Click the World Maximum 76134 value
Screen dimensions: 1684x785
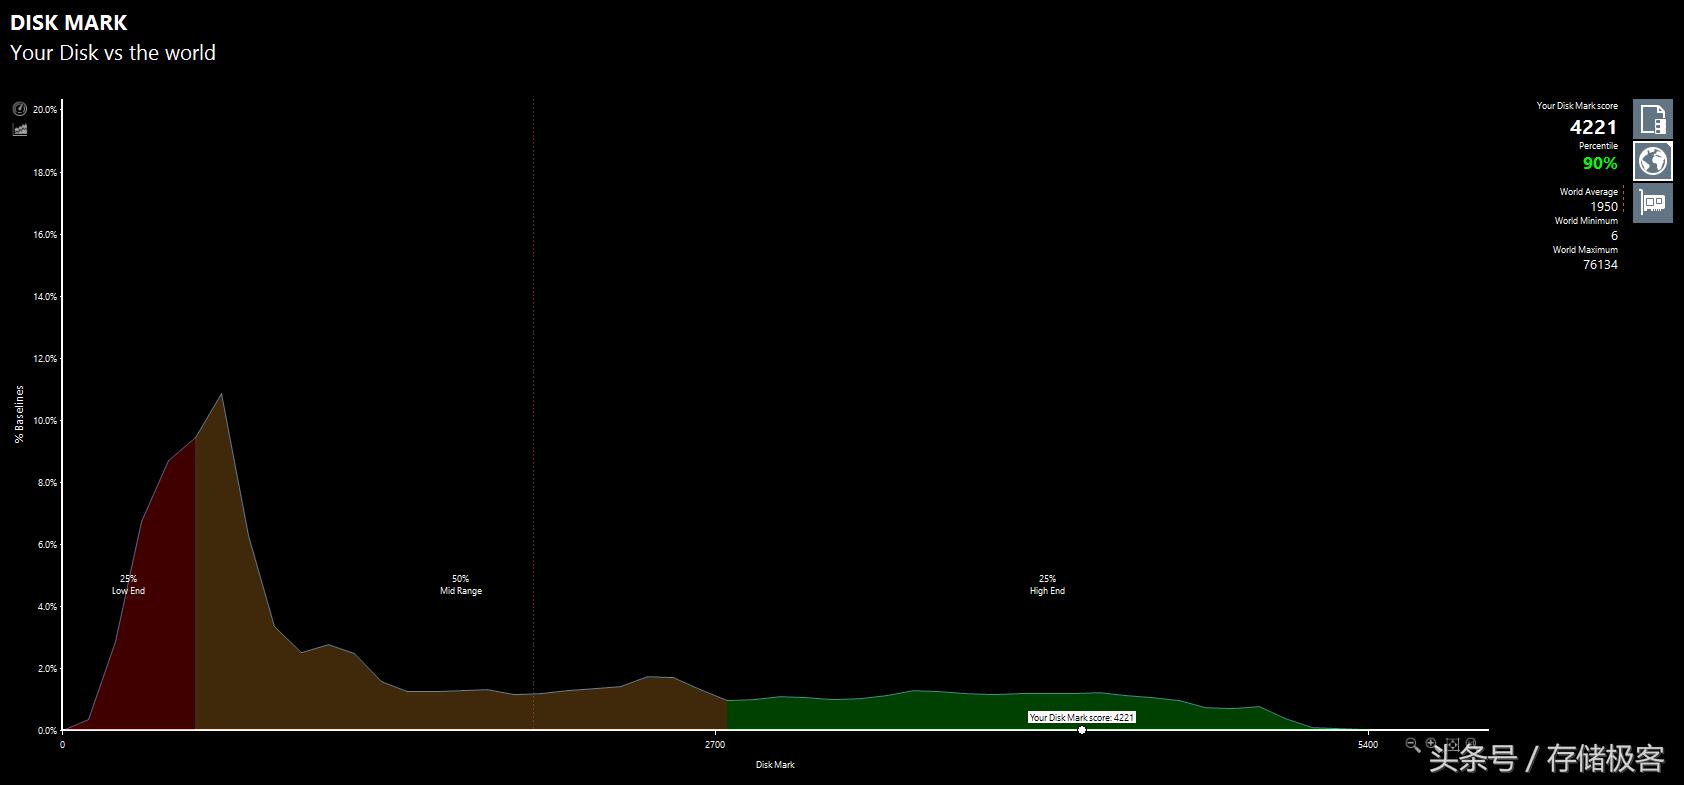[1600, 265]
